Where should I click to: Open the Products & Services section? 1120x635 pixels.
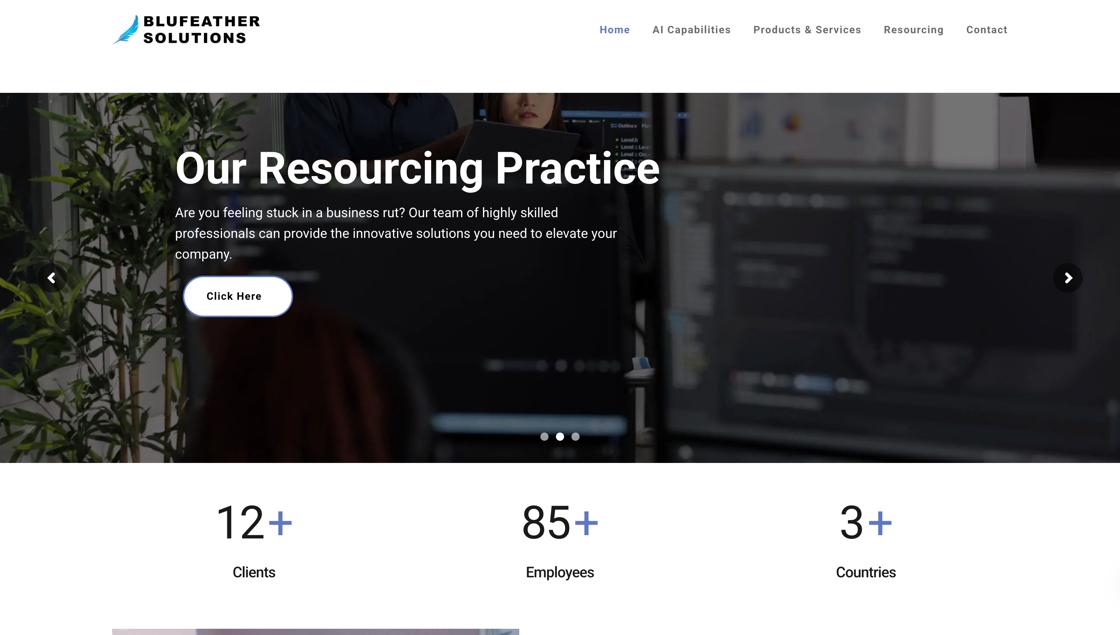pos(807,29)
